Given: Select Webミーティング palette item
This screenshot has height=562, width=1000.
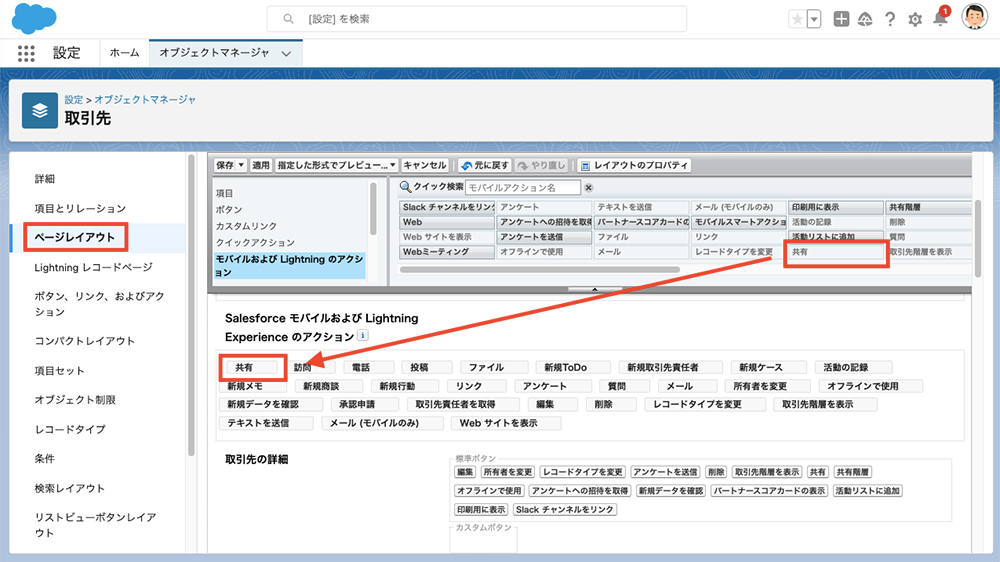Looking at the screenshot, I should [x=447, y=252].
